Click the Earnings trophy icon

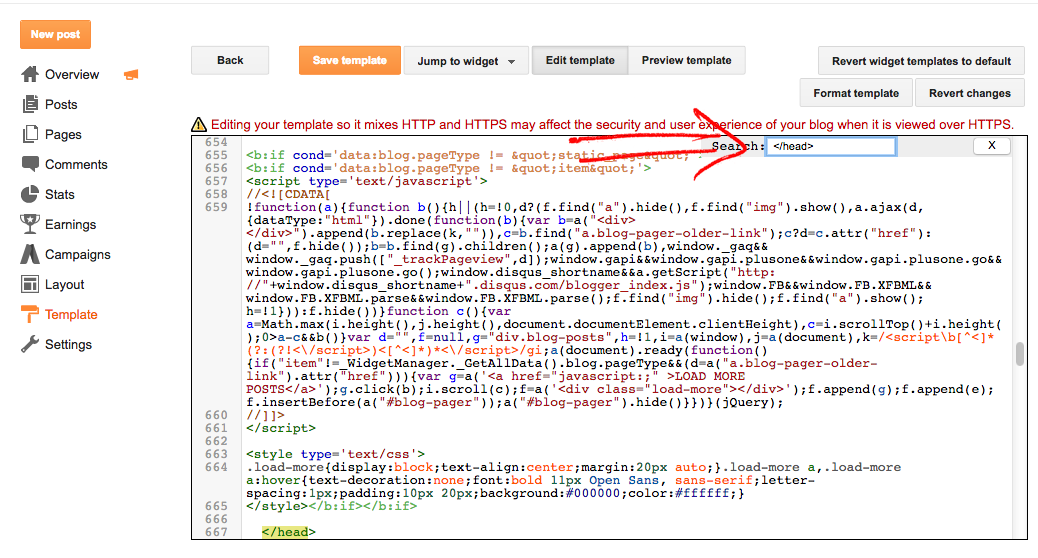coord(30,224)
